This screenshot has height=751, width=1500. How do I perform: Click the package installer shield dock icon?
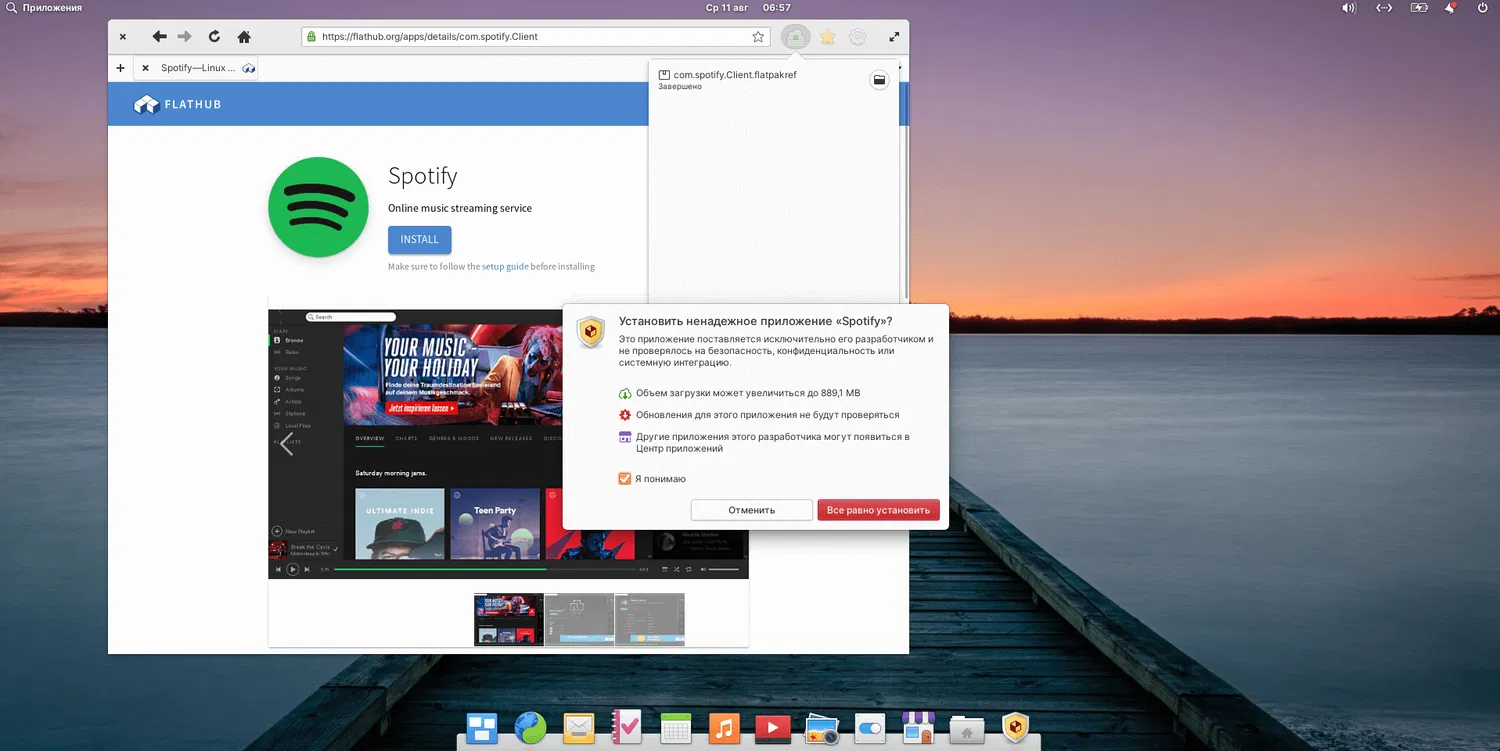point(1015,728)
